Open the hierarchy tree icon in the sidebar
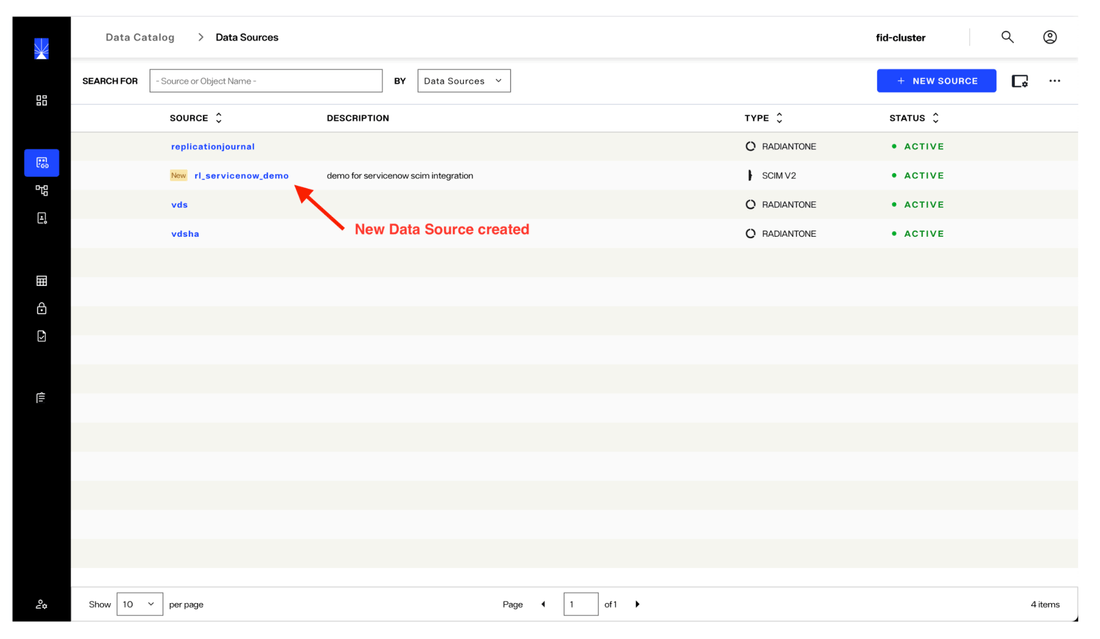This screenshot has width=1100, height=639. [41, 190]
